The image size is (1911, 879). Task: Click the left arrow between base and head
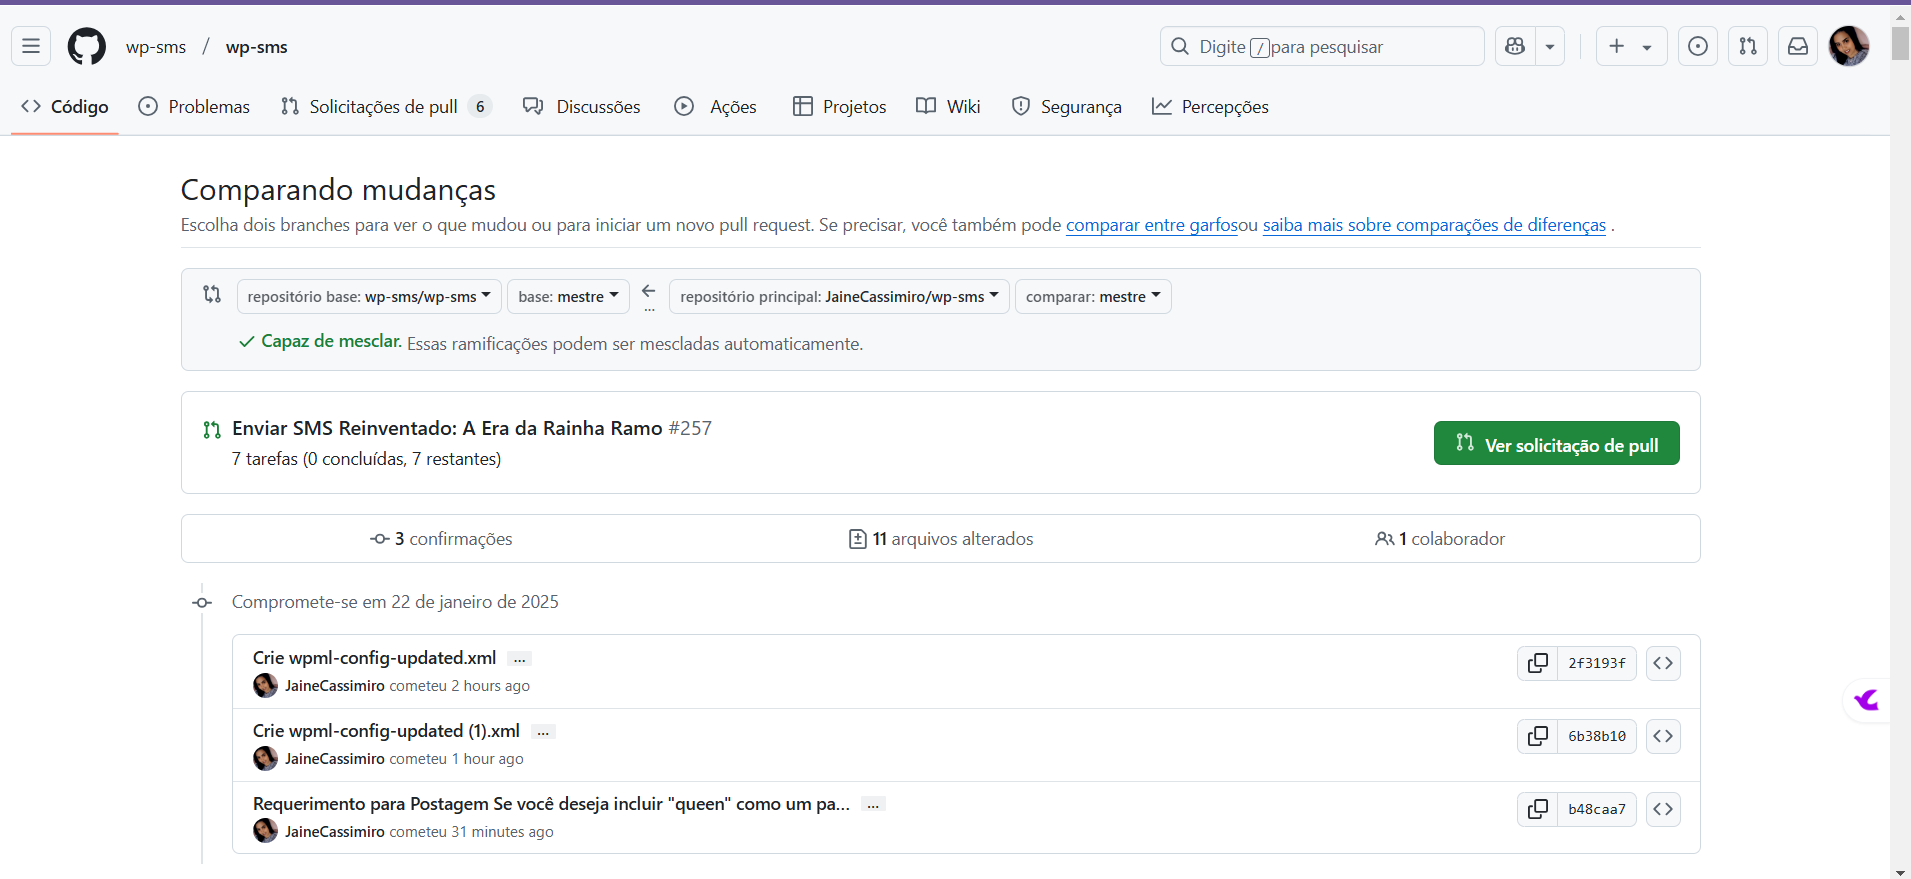[x=649, y=291]
